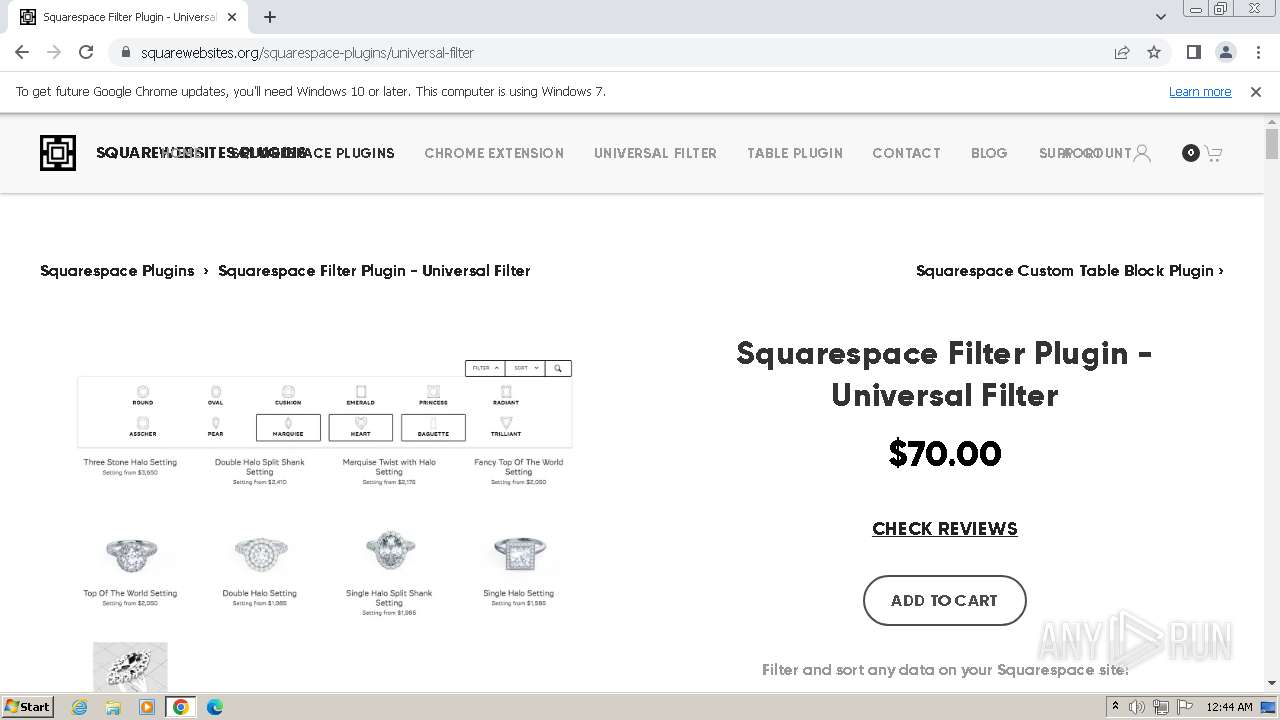The height and width of the screenshot is (720, 1280).
Task: Open a new browser tab
Action: pos(270,17)
